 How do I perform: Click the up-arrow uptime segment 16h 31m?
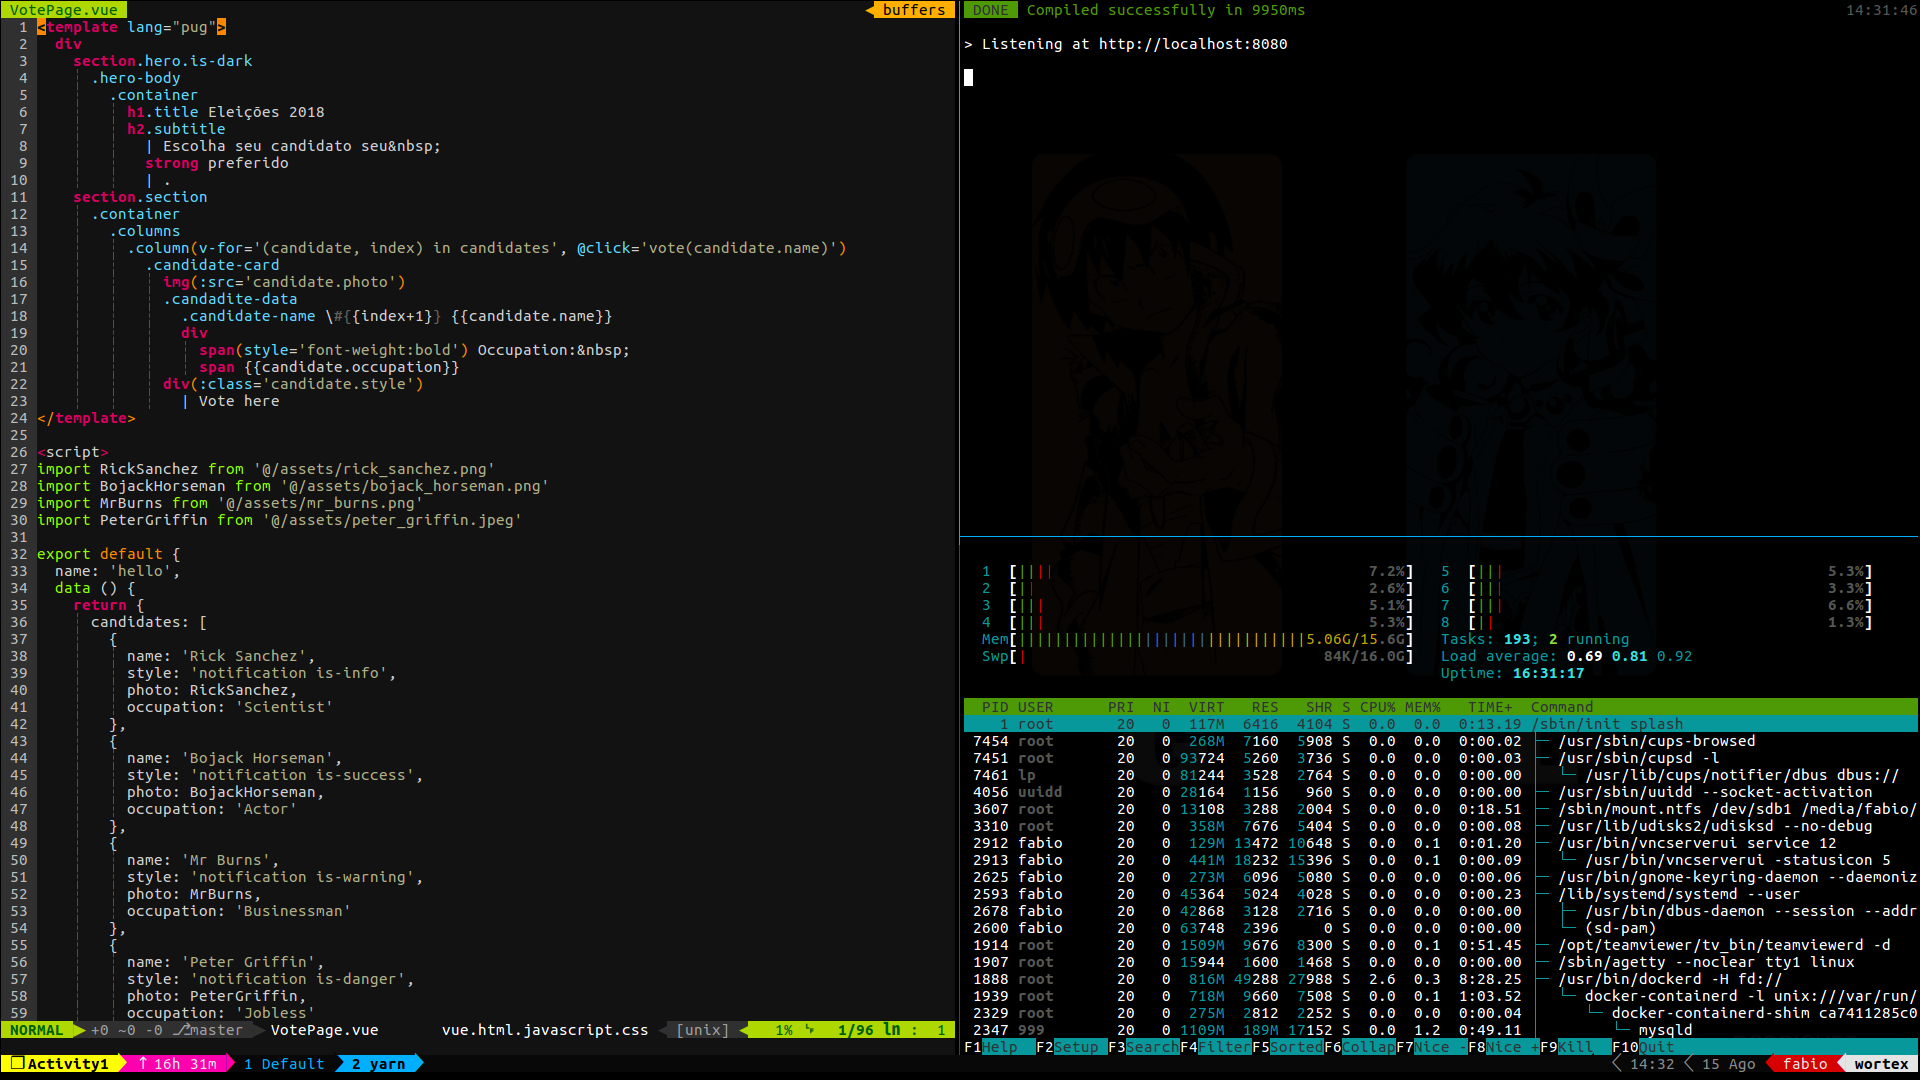177,1064
